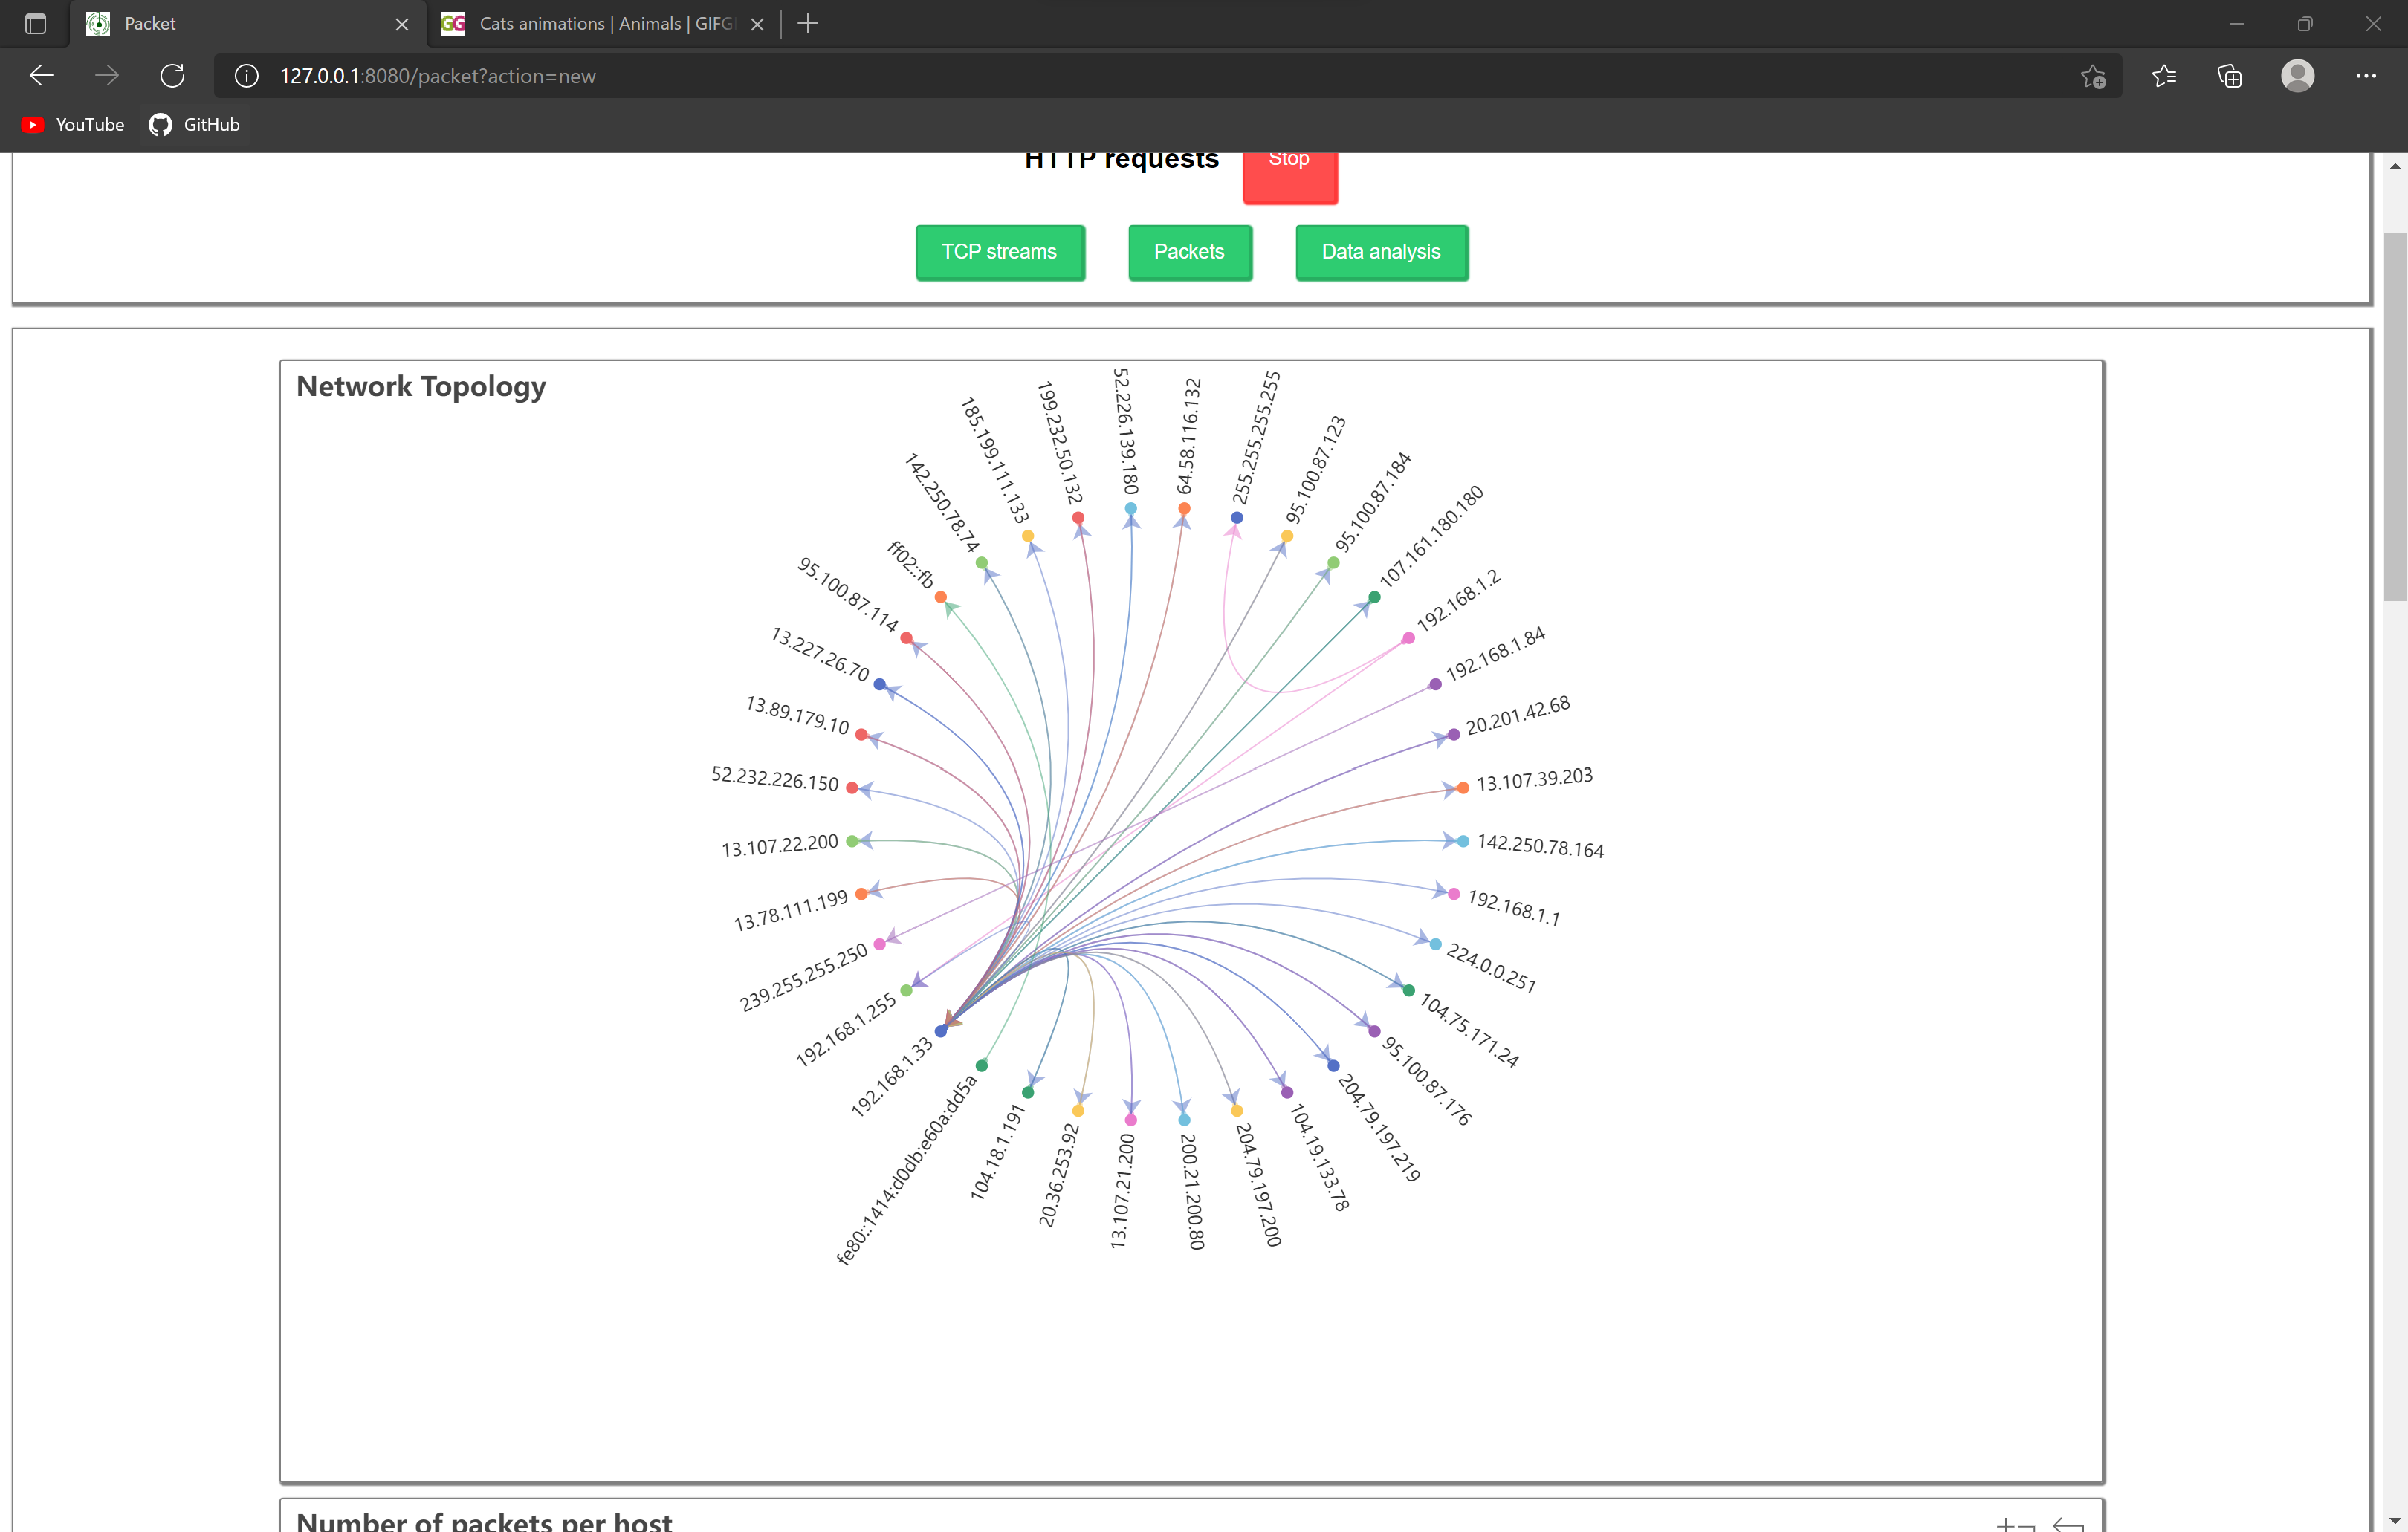Open the Favorites list icon
This screenshot has width=2408, height=1532.
coord(2163,76)
